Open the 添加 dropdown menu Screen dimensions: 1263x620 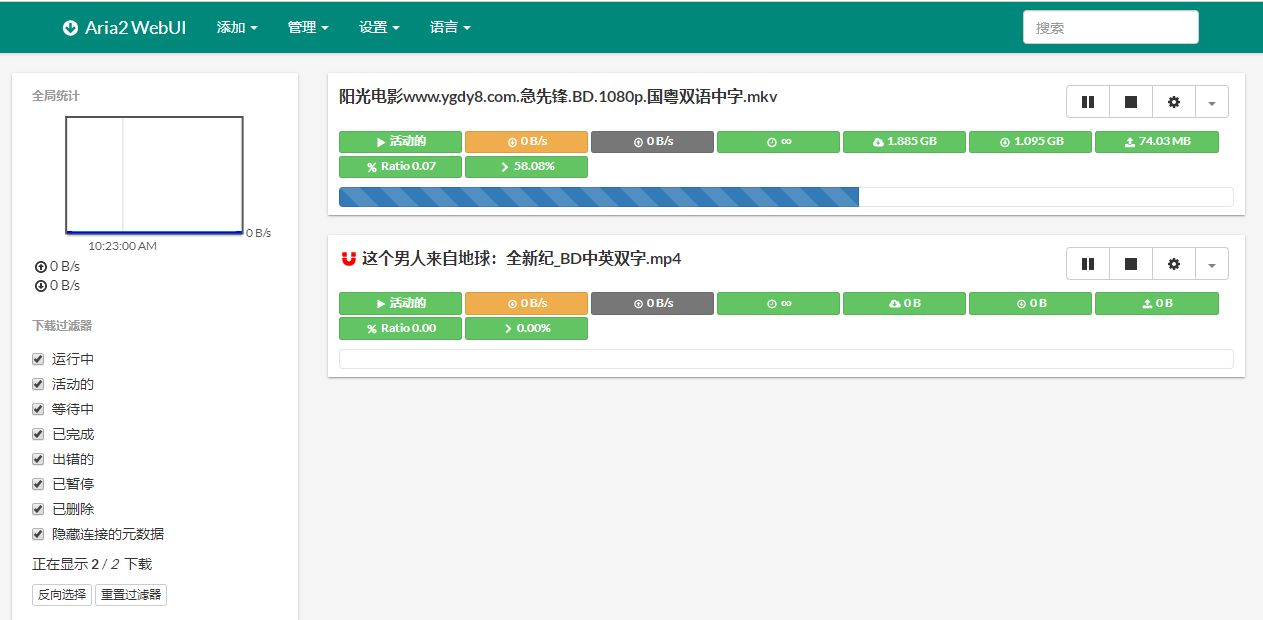[237, 27]
